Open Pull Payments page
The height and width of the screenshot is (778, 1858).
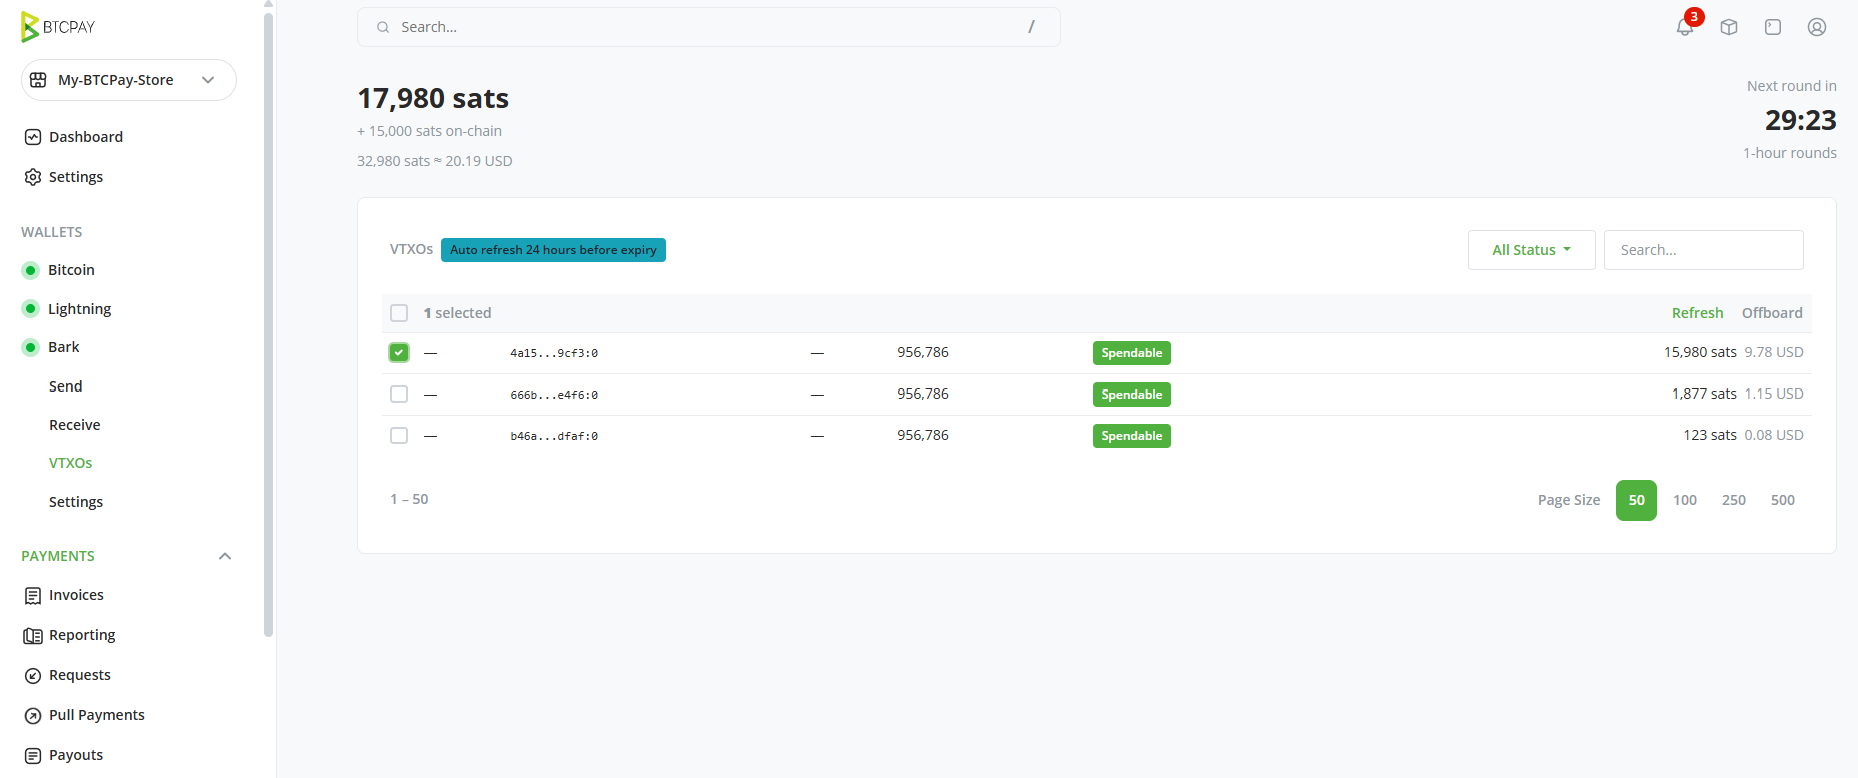(96, 715)
